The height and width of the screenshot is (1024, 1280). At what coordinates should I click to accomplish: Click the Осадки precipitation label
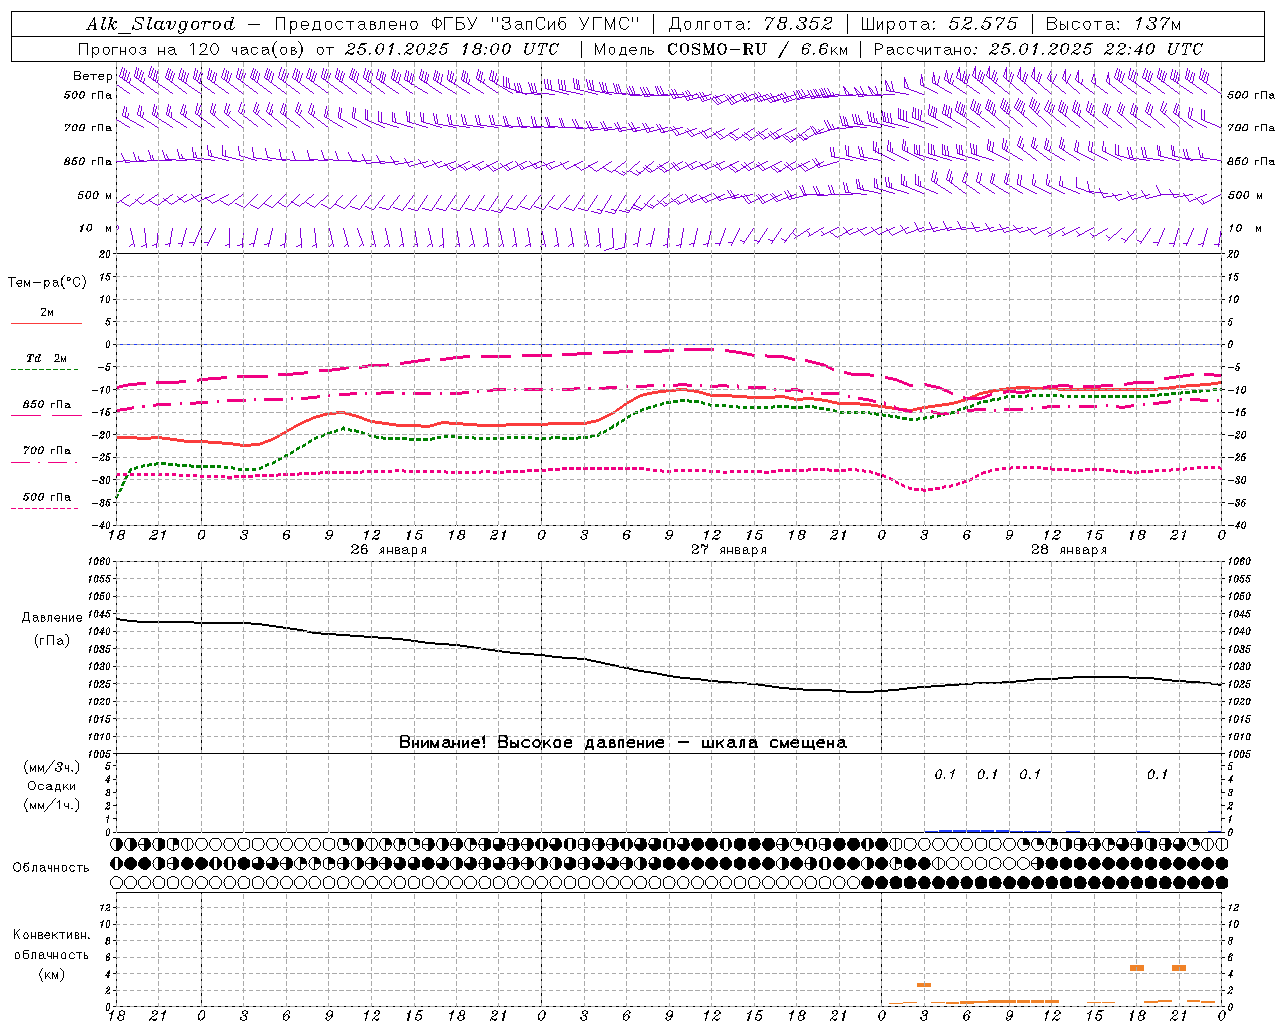(52, 786)
